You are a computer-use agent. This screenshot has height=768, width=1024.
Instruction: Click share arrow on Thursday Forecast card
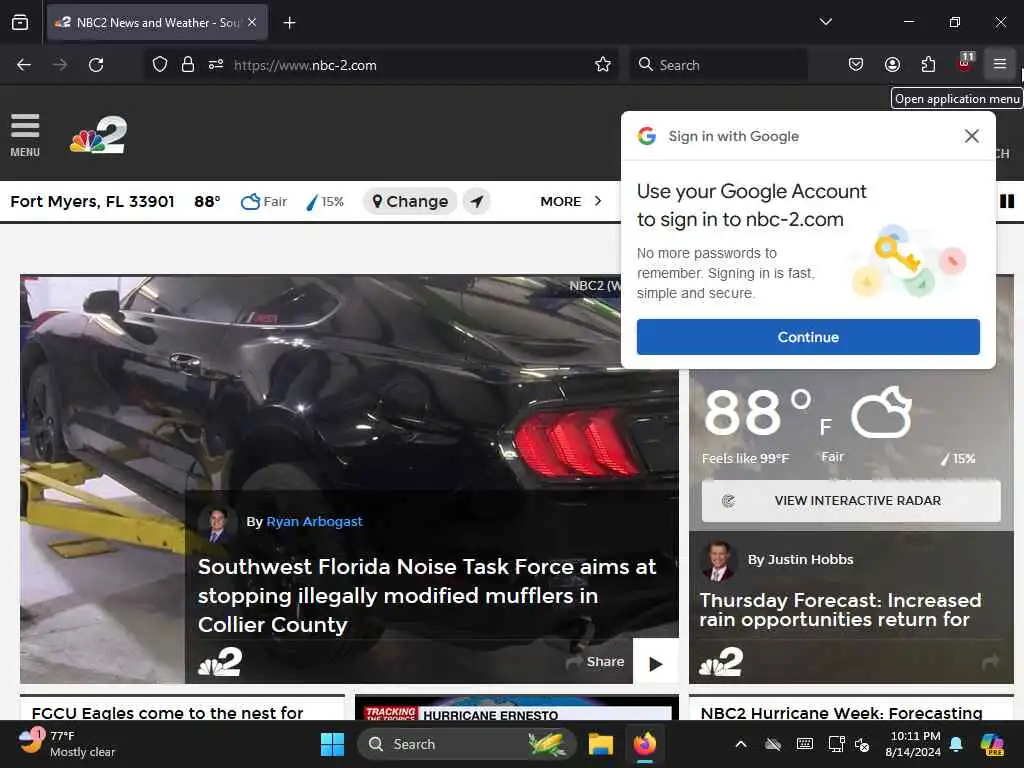[x=990, y=662]
